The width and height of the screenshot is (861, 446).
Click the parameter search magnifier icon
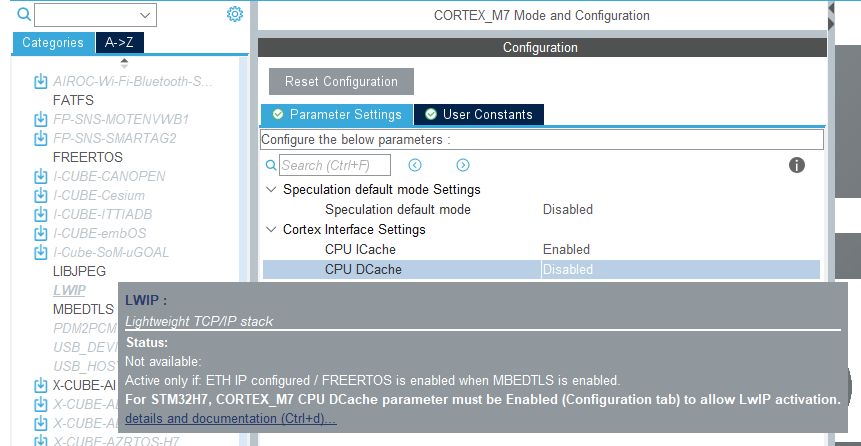(271, 165)
